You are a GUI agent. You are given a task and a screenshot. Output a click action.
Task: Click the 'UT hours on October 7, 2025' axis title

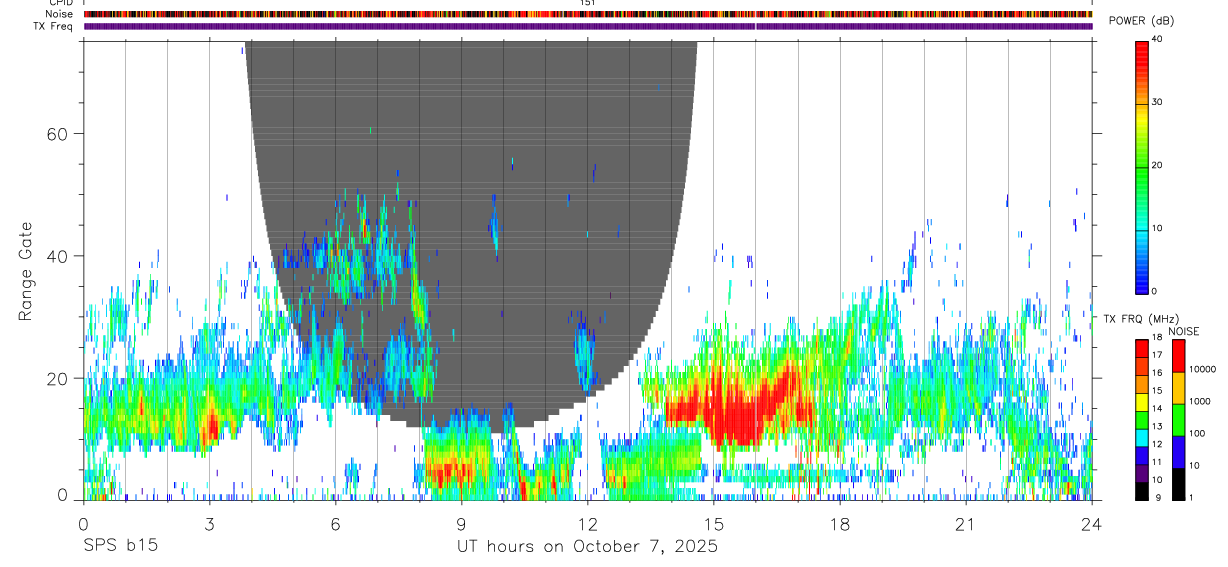click(x=587, y=547)
